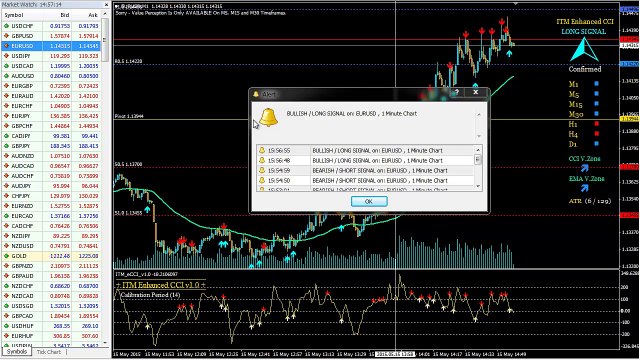Select CADJPY row in Market Watch
Screen dimensions: 640x360
[51, 136]
